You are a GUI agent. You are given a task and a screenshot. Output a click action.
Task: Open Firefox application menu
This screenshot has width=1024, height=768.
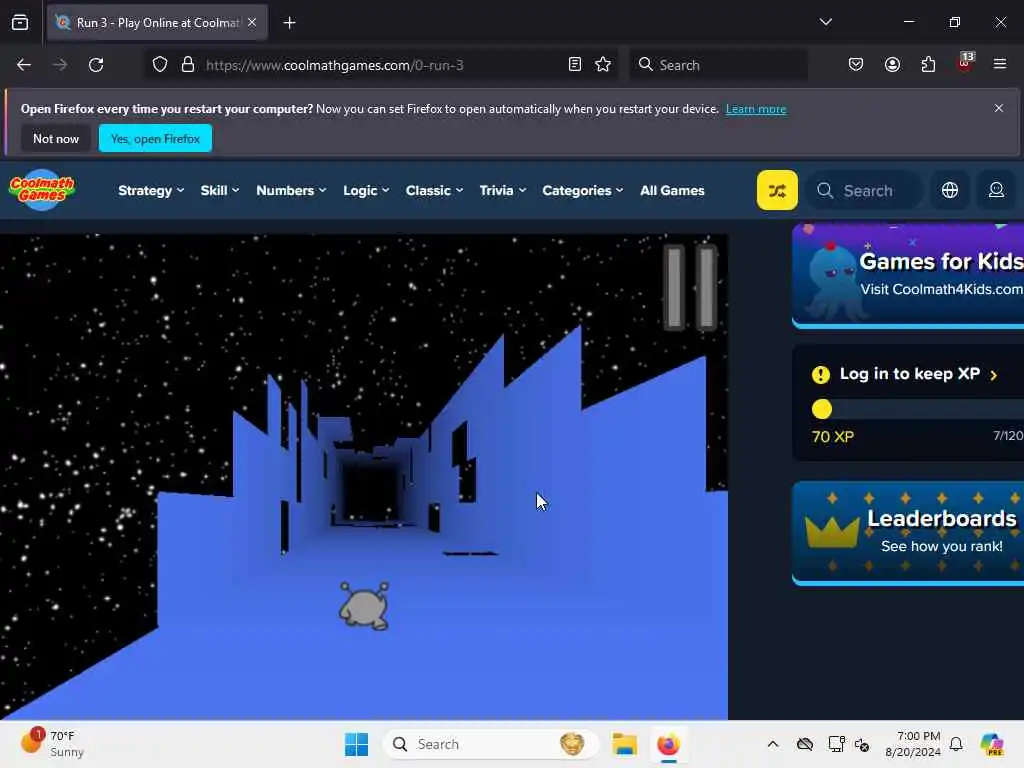pos(999,65)
